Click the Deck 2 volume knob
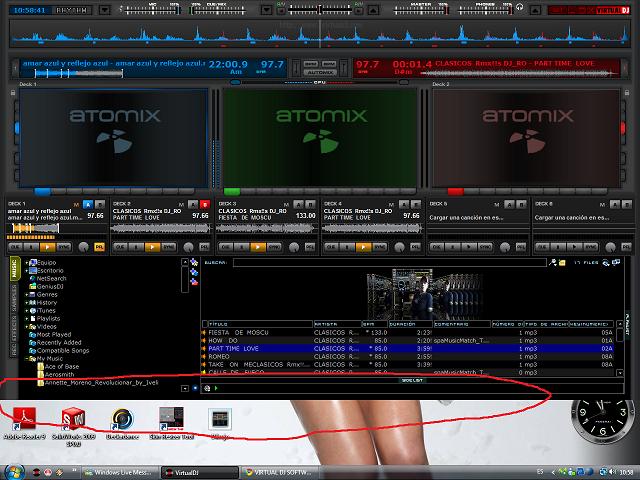This screenshot has height=480, width=640. coord(189,247)
